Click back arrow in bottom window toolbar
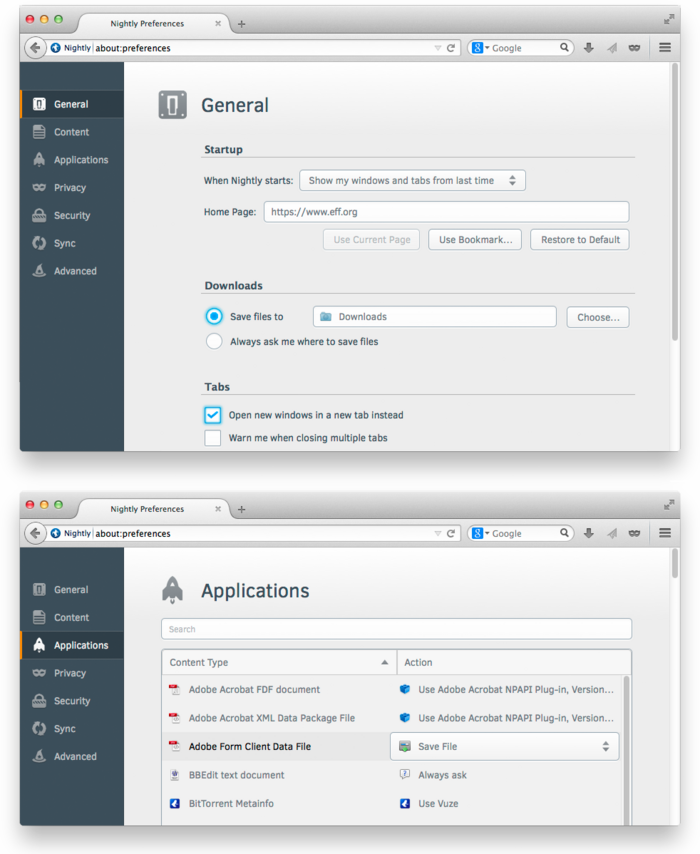This screenshot has height=854, width=700. 35,533
